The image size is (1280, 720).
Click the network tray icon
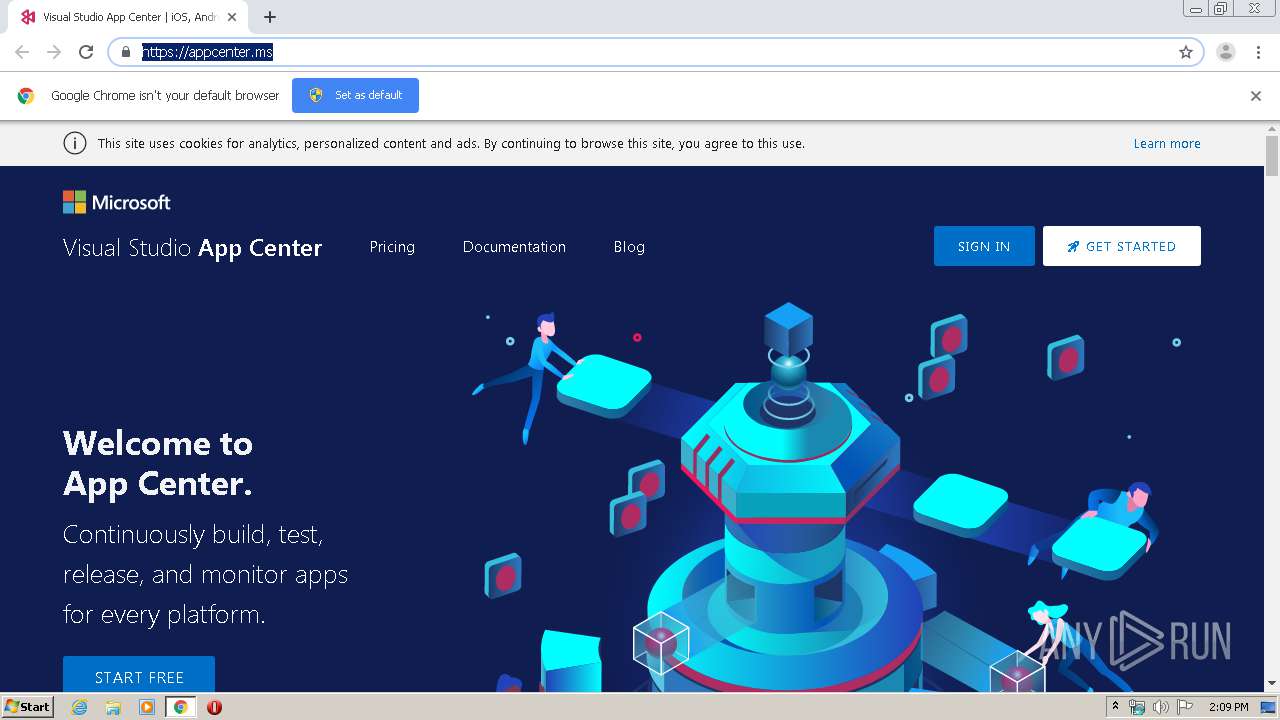coord(1137,707)
